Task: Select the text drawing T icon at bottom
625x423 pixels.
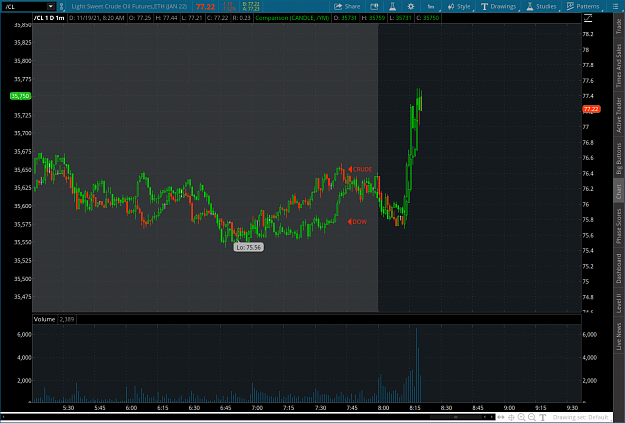Action: 542,417
